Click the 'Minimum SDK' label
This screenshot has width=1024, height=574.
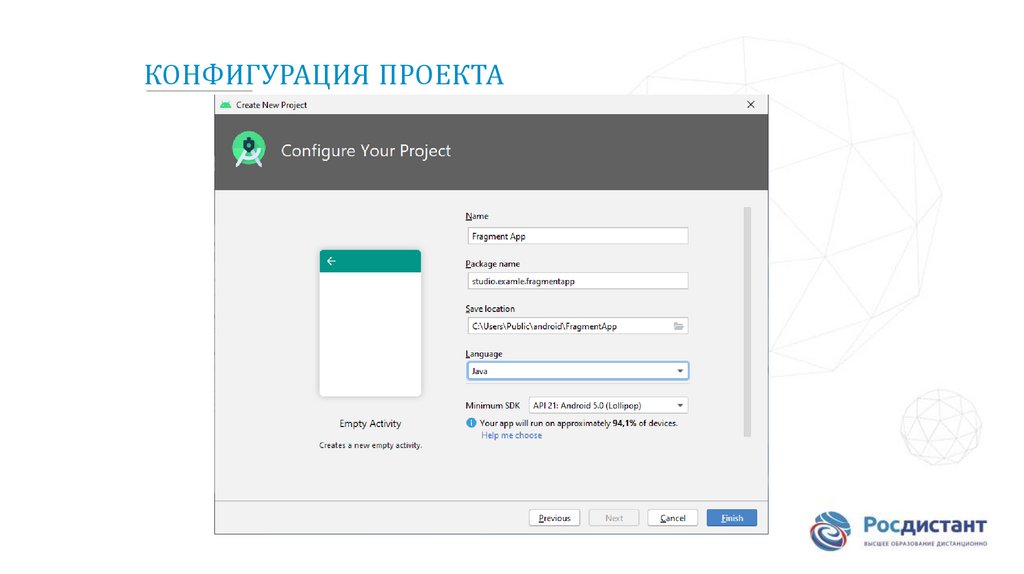[492, 406]
